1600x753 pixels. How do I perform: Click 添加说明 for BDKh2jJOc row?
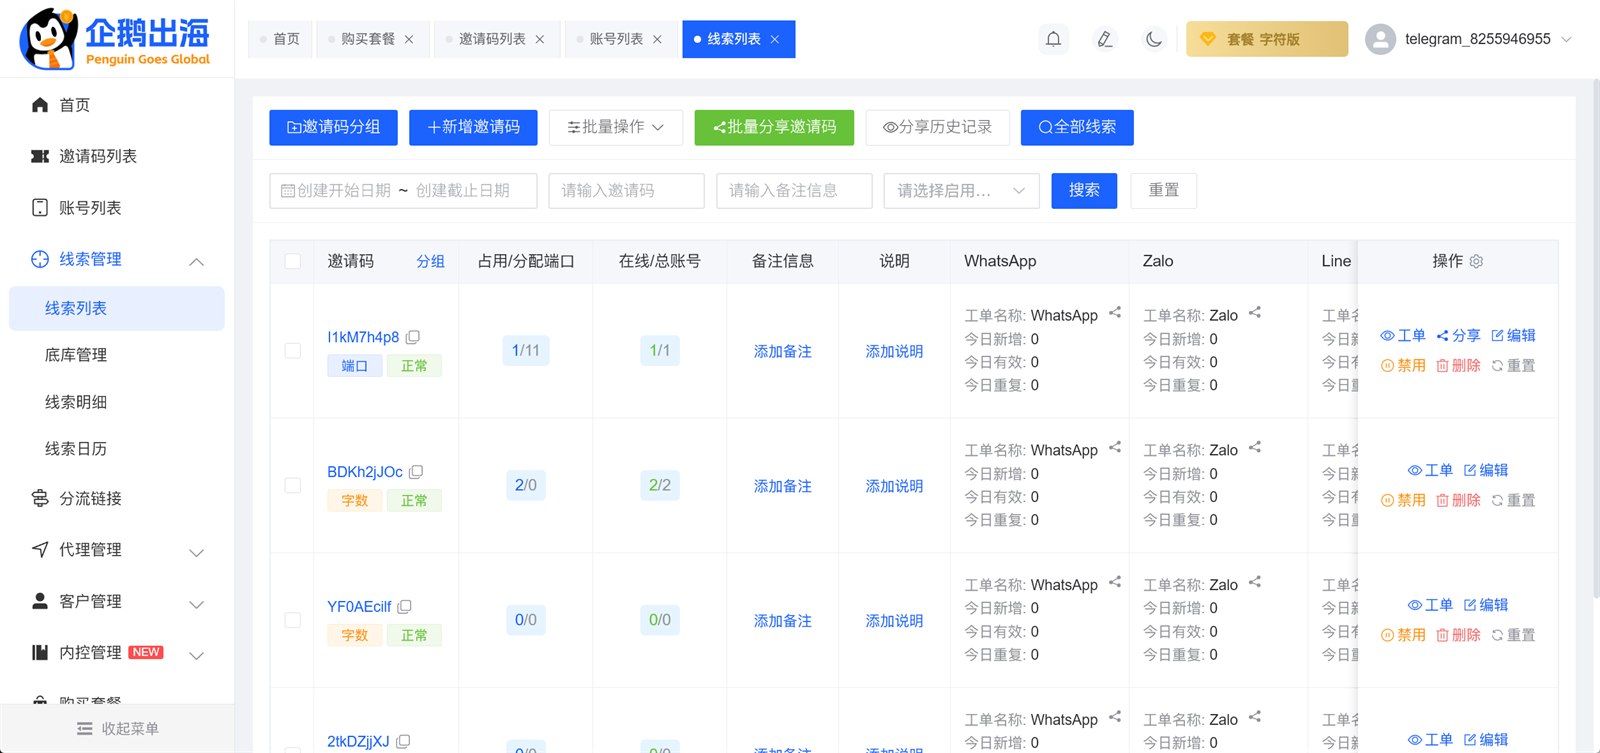pos(894,486)
